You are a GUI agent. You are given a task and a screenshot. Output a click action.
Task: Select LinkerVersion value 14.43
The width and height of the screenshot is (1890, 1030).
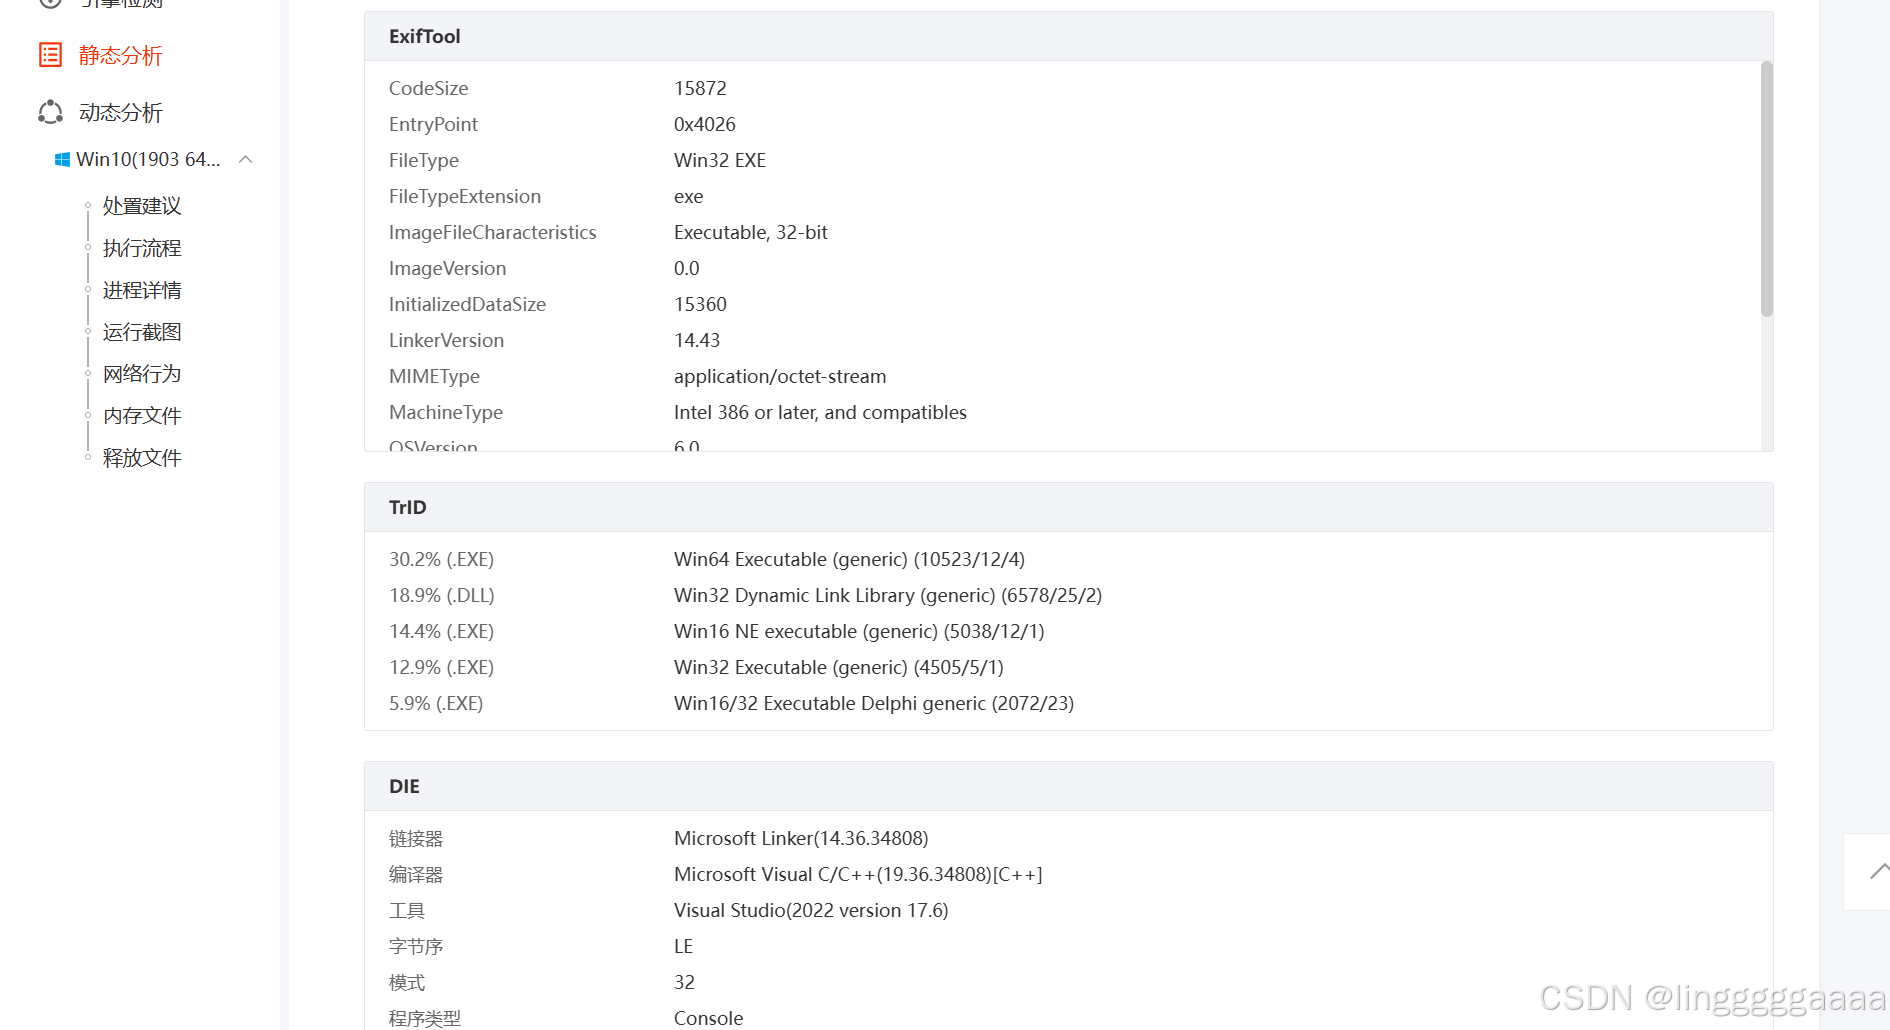(x=697, y=340)
